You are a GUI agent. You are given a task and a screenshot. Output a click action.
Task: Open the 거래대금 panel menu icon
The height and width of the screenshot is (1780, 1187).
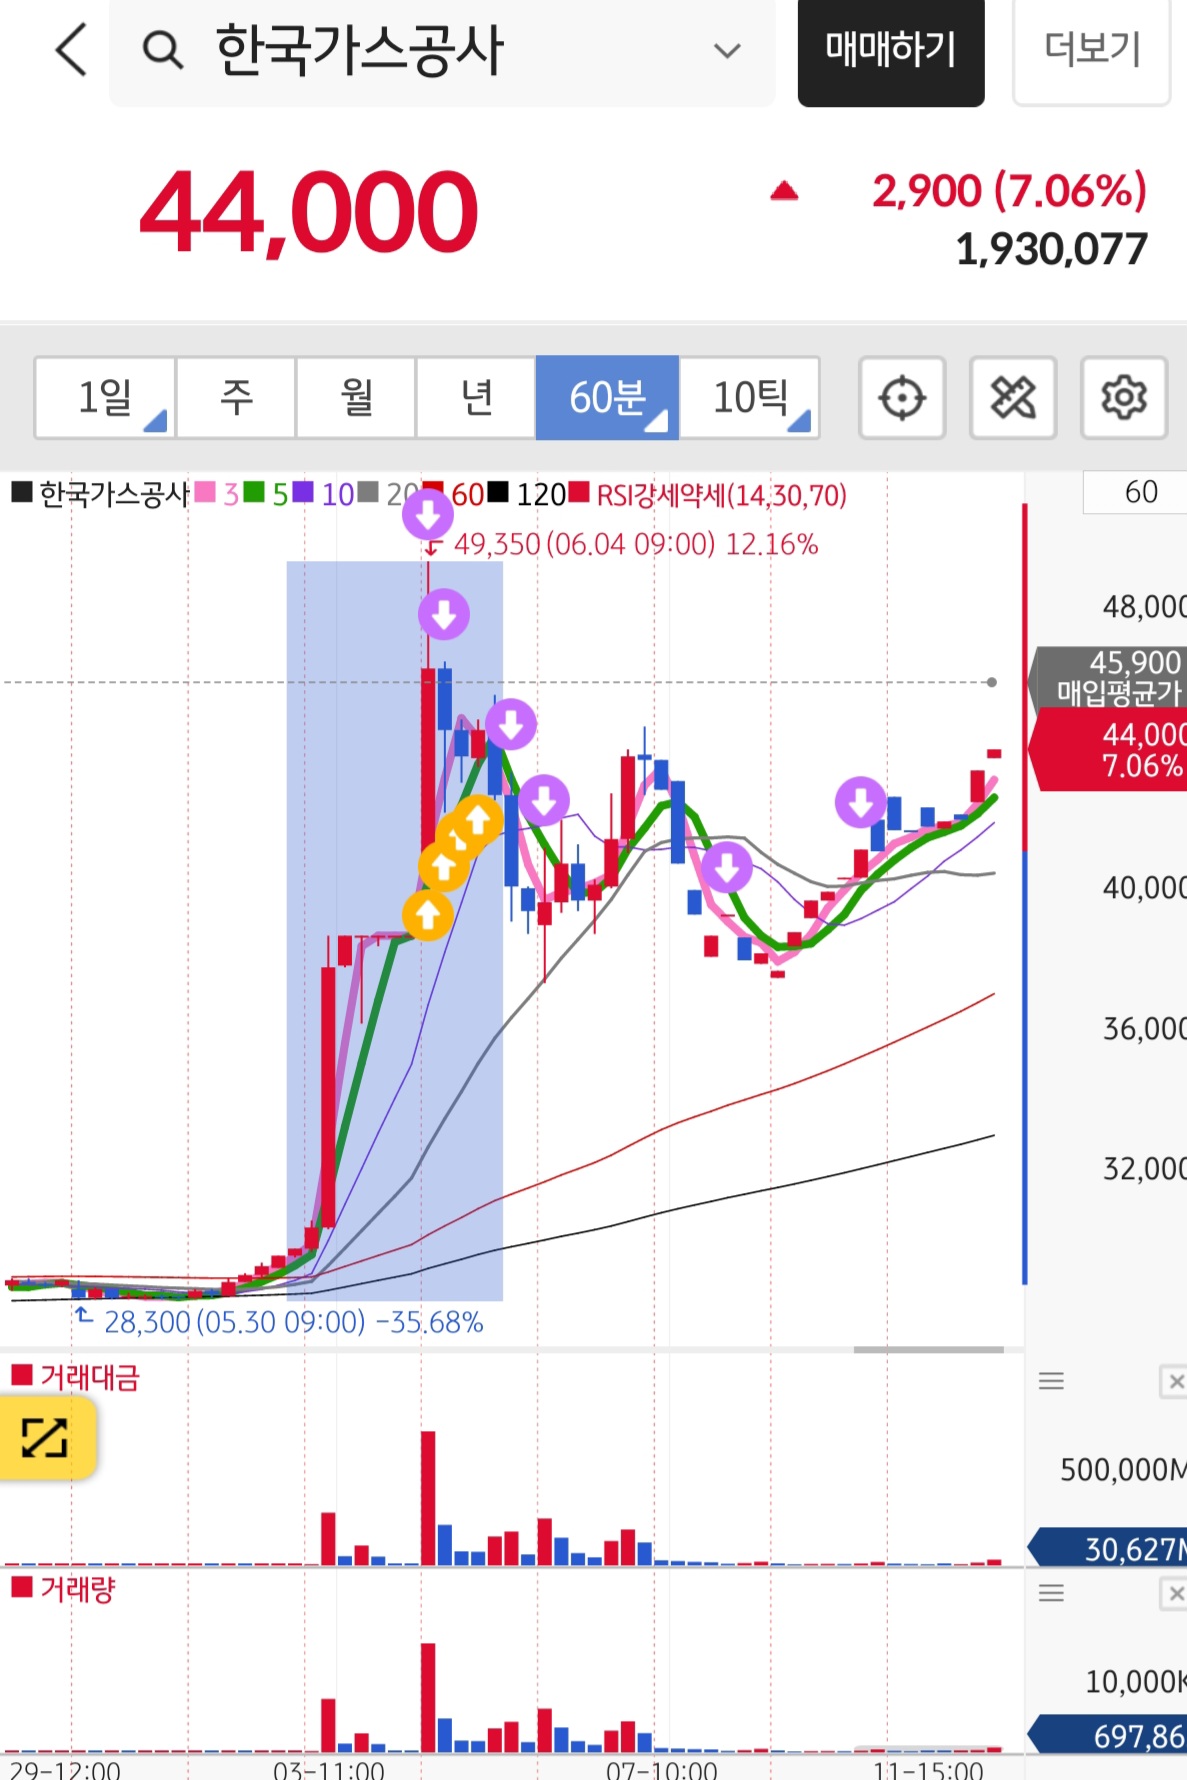pyautogui.click(x=1051, y=1381)
